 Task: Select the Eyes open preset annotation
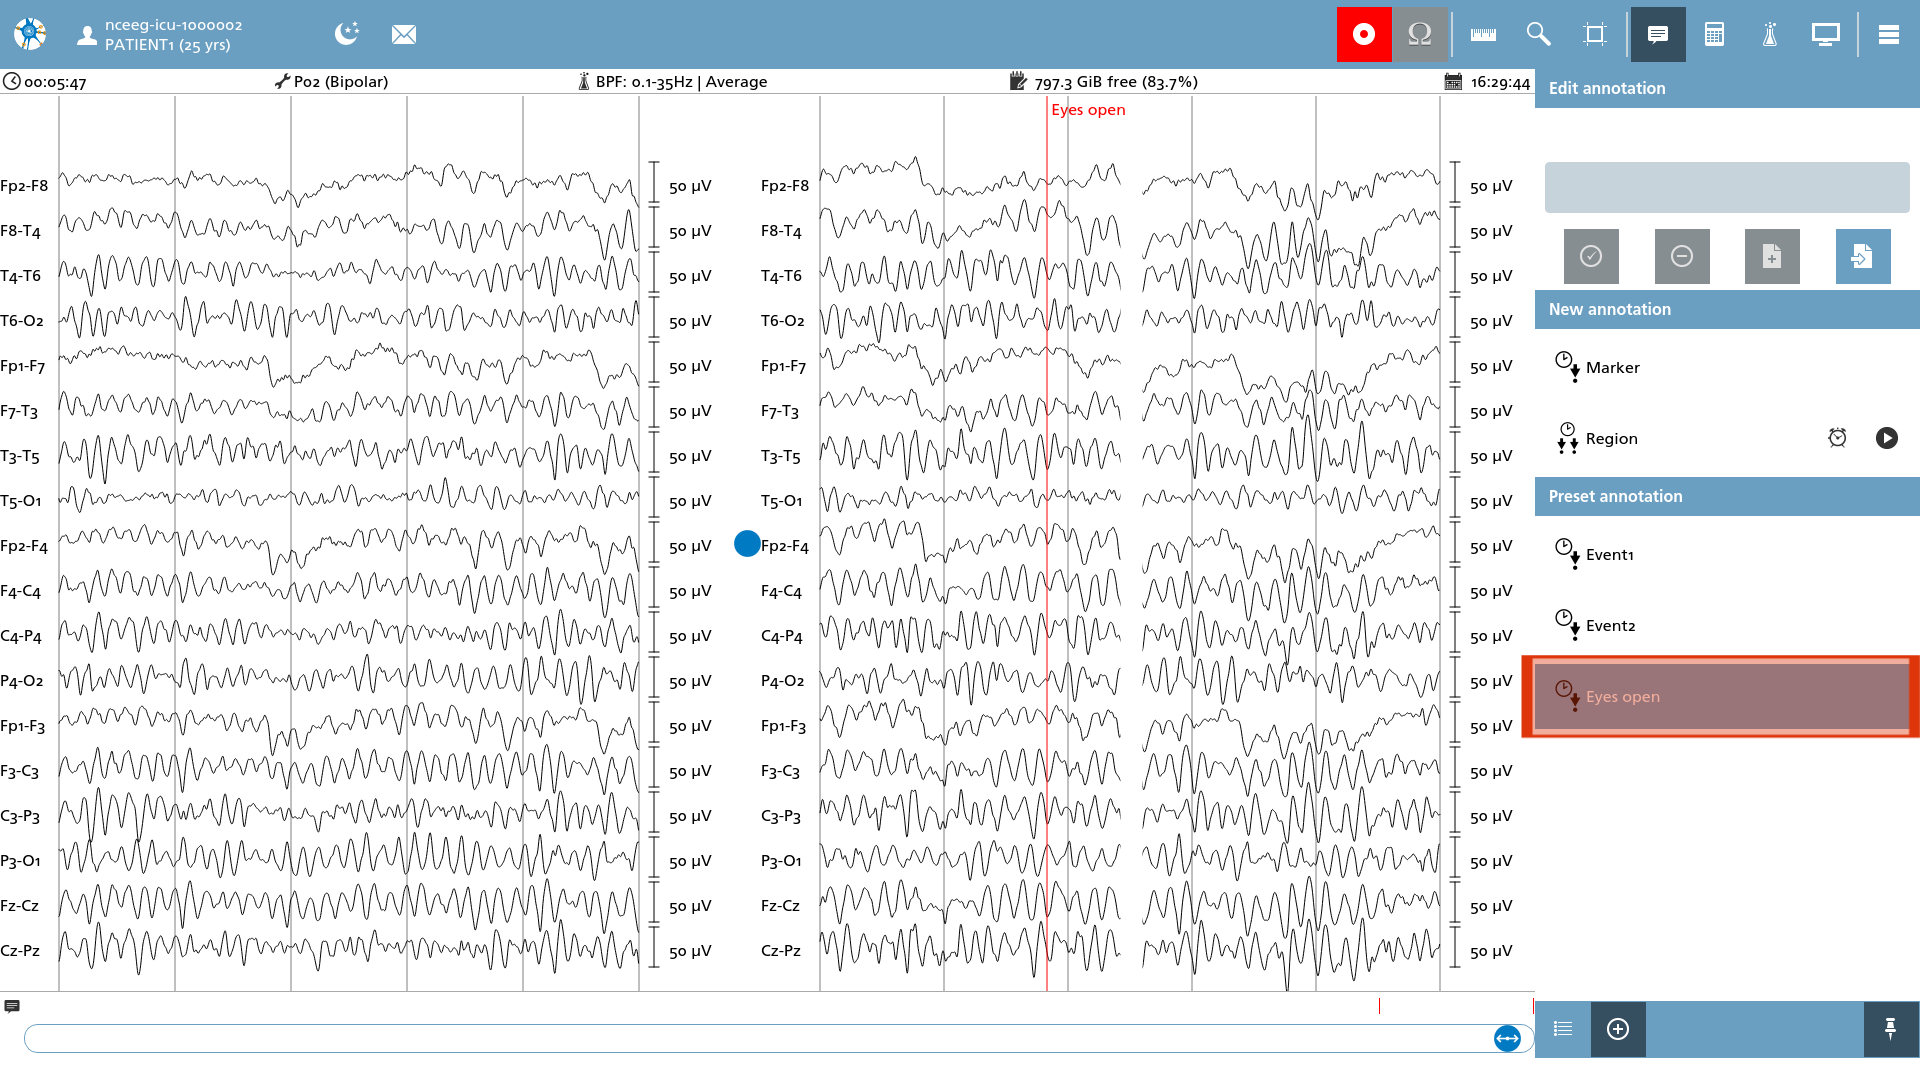point(1720,697)
